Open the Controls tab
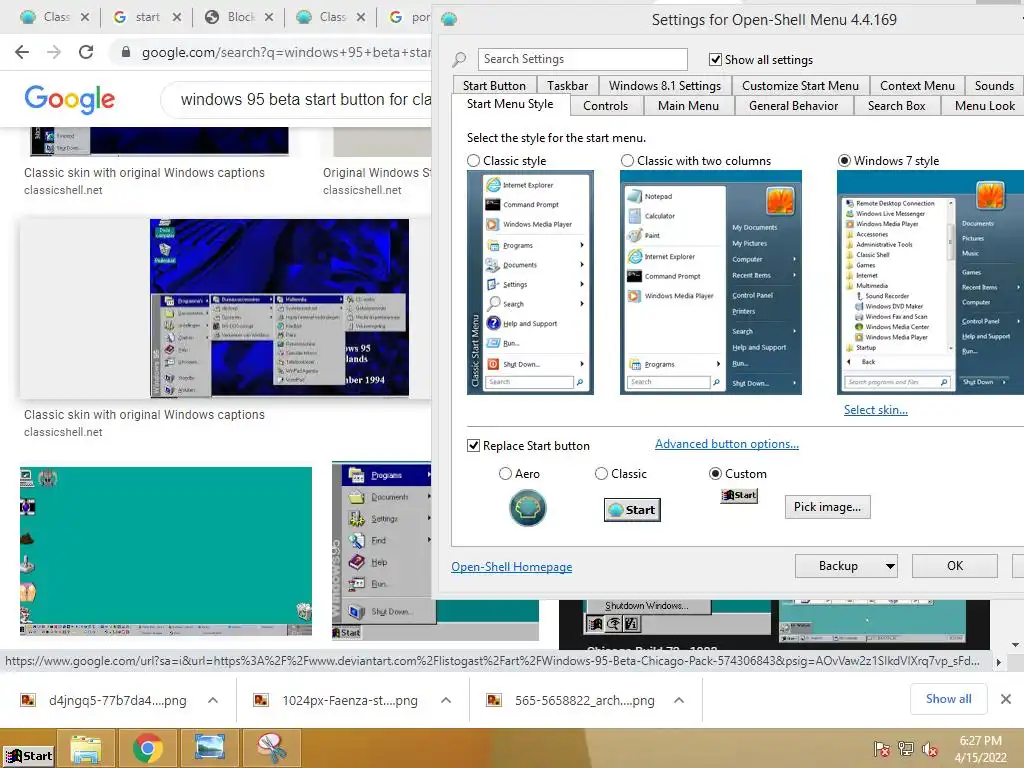 (605, 106)
